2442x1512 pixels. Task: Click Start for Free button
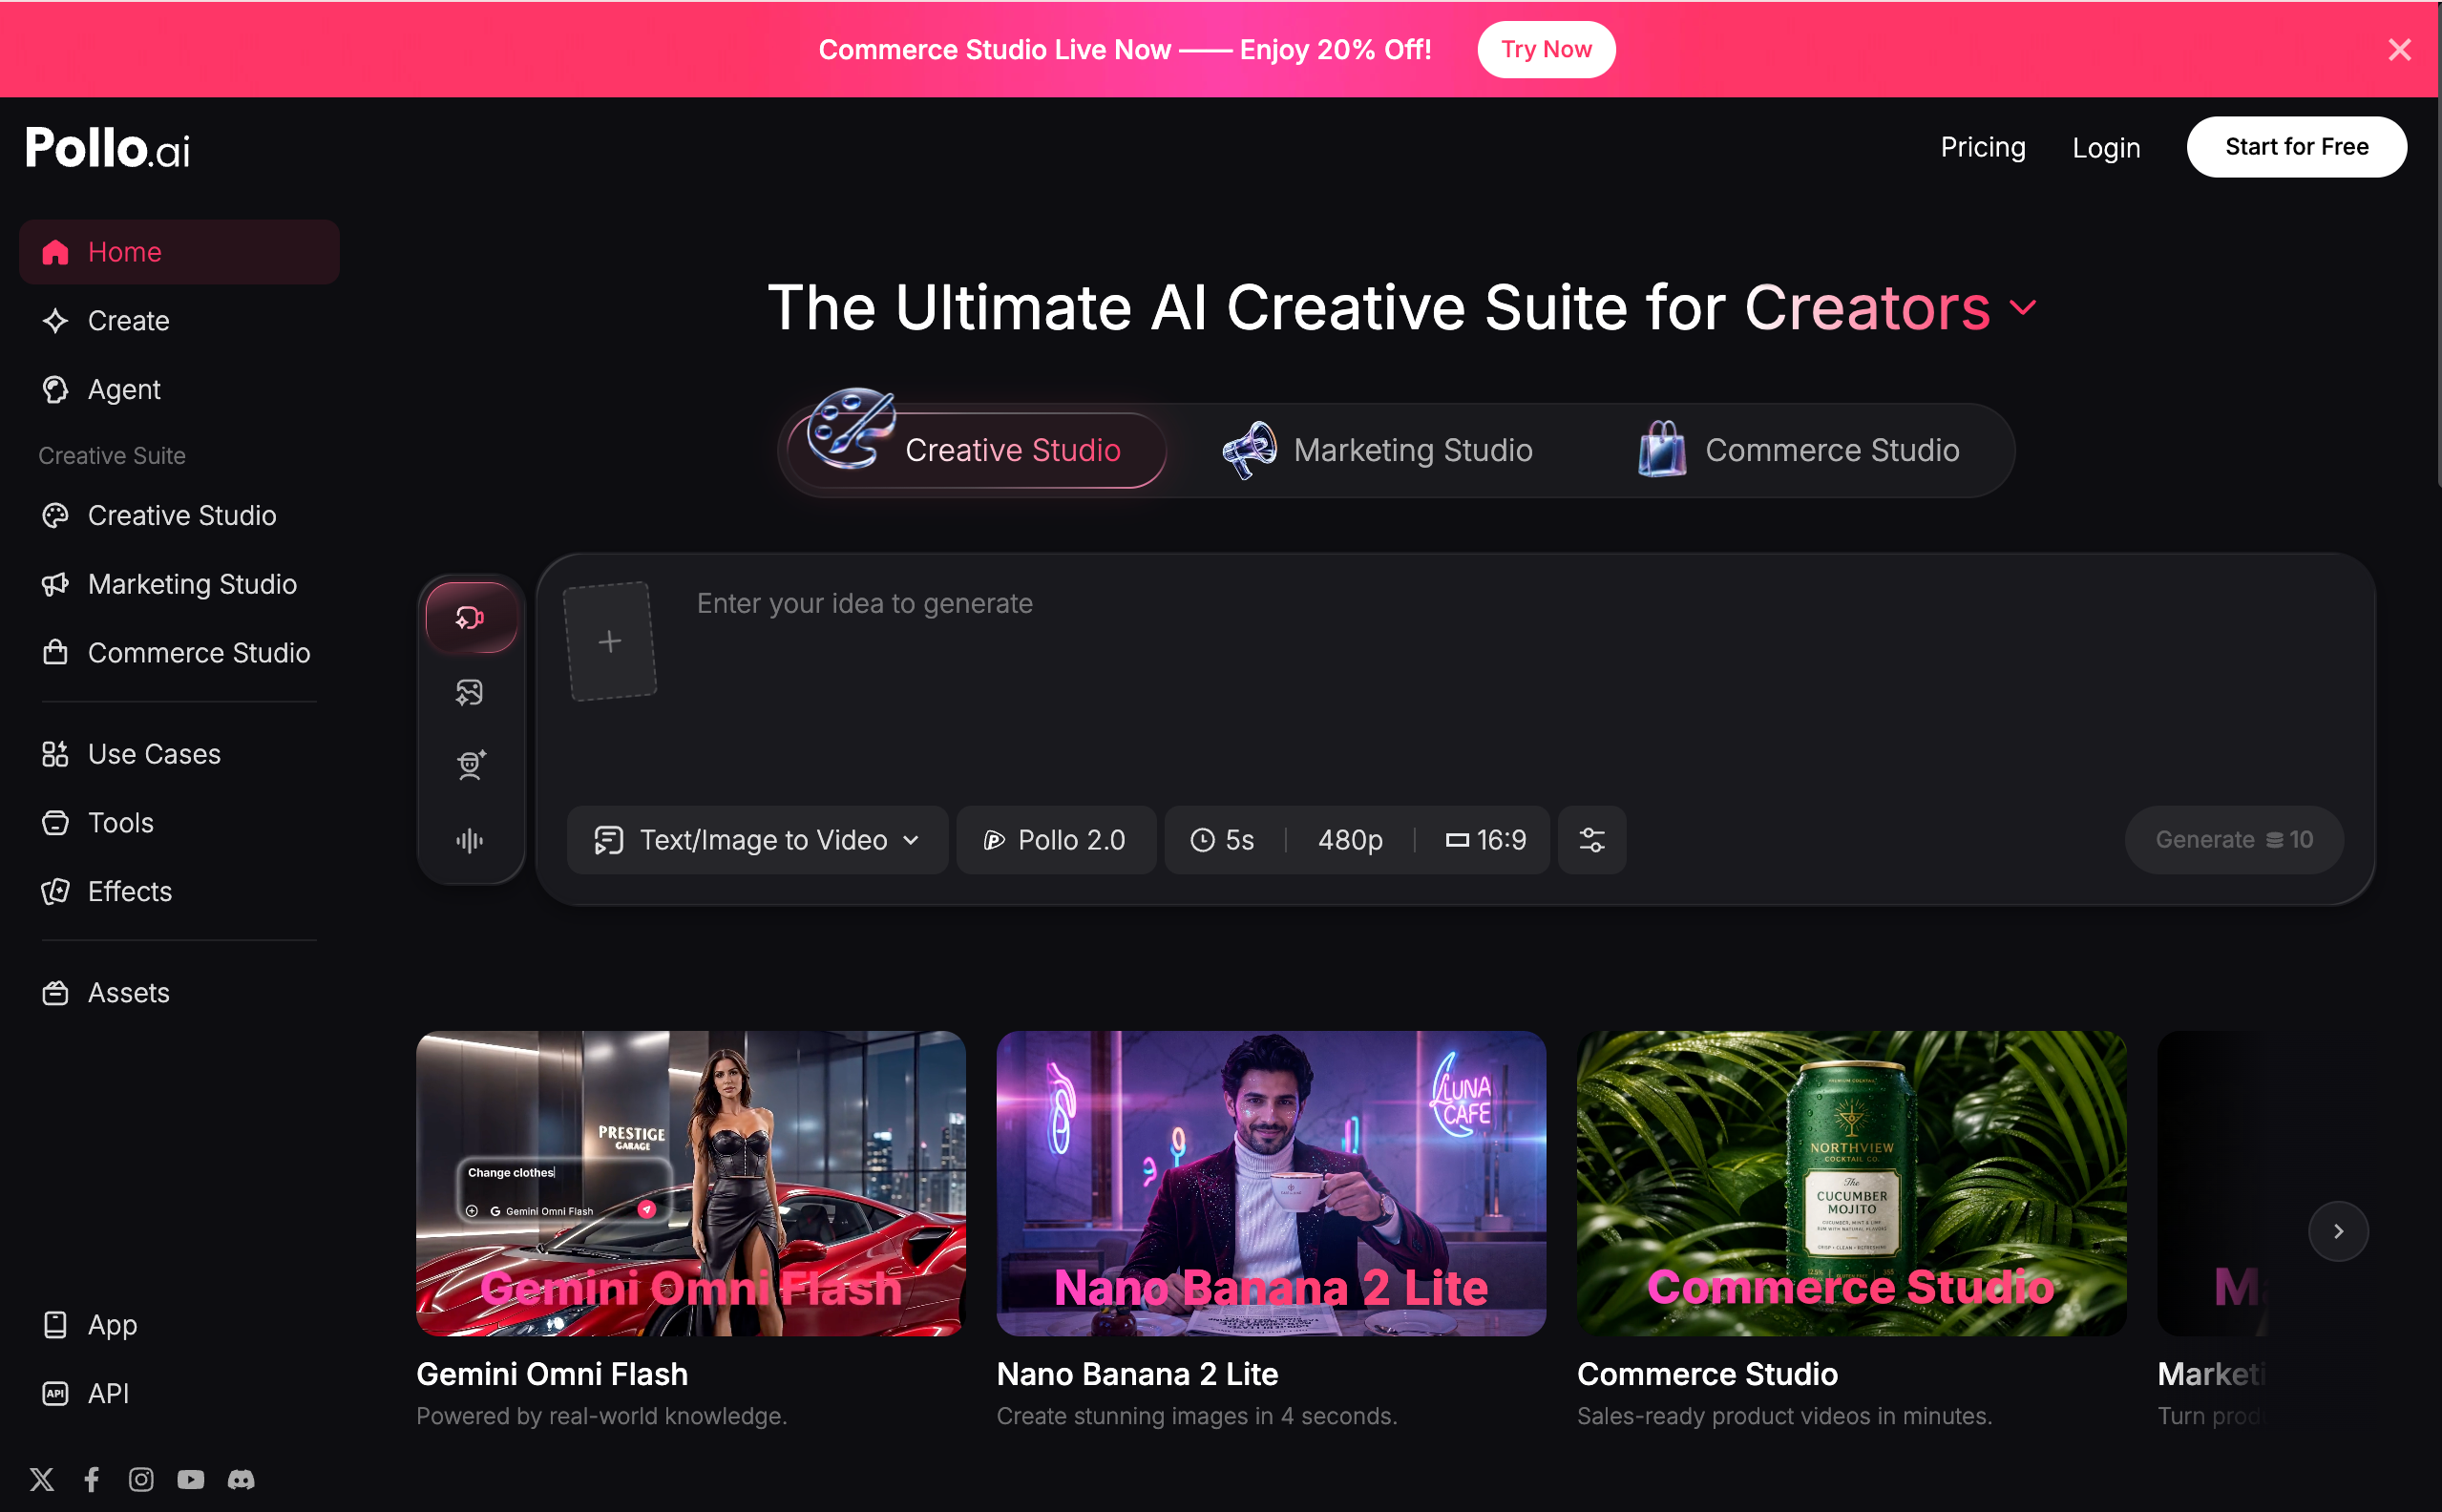2296,147
